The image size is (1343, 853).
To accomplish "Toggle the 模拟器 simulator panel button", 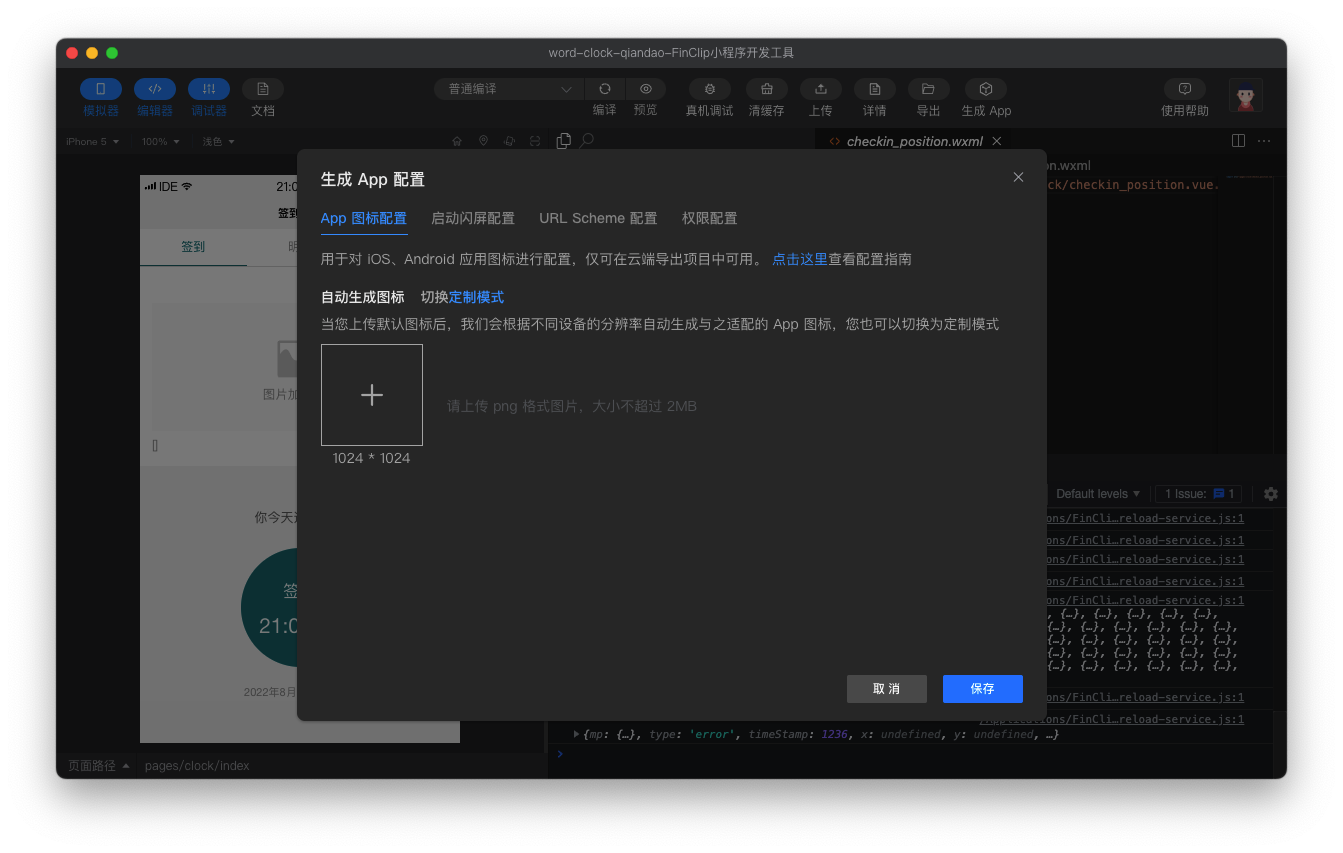I will coord(101,89).
